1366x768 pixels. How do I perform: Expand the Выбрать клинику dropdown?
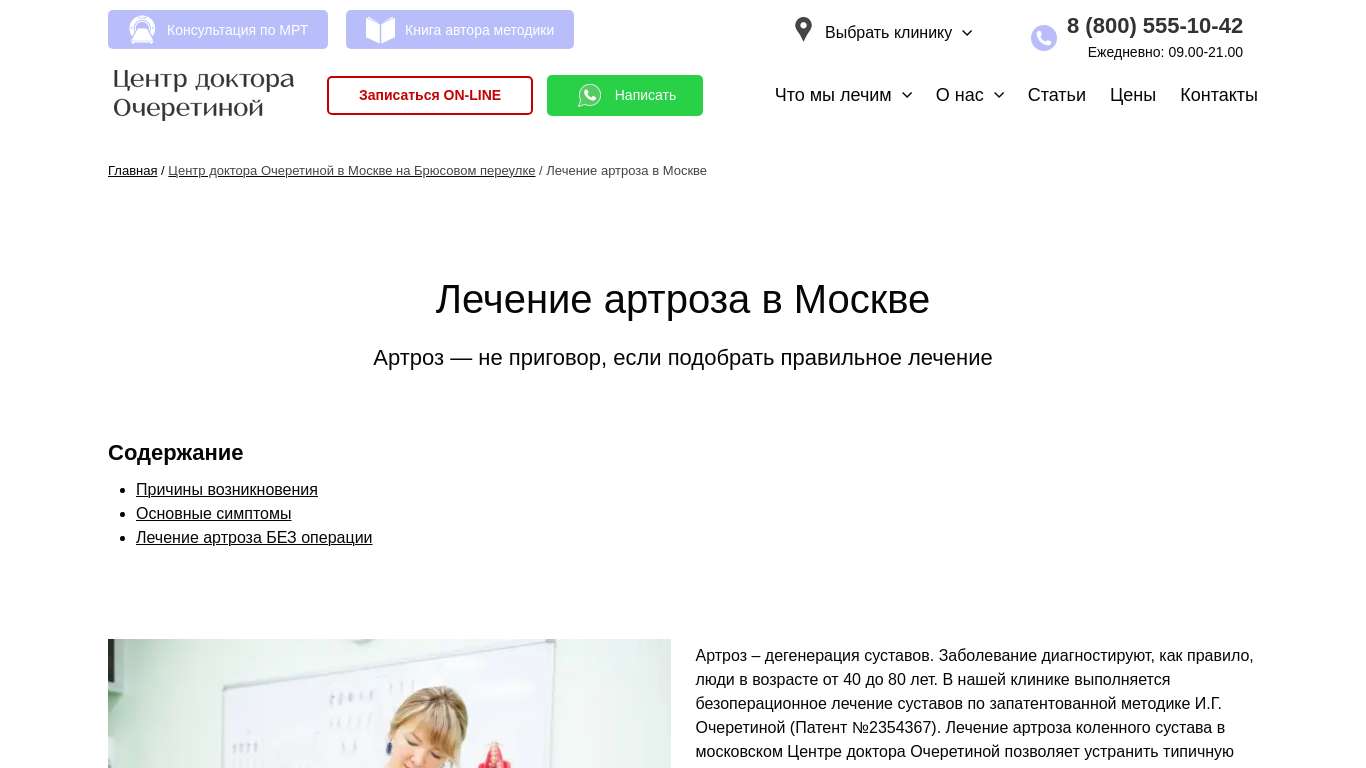(898, 33)
